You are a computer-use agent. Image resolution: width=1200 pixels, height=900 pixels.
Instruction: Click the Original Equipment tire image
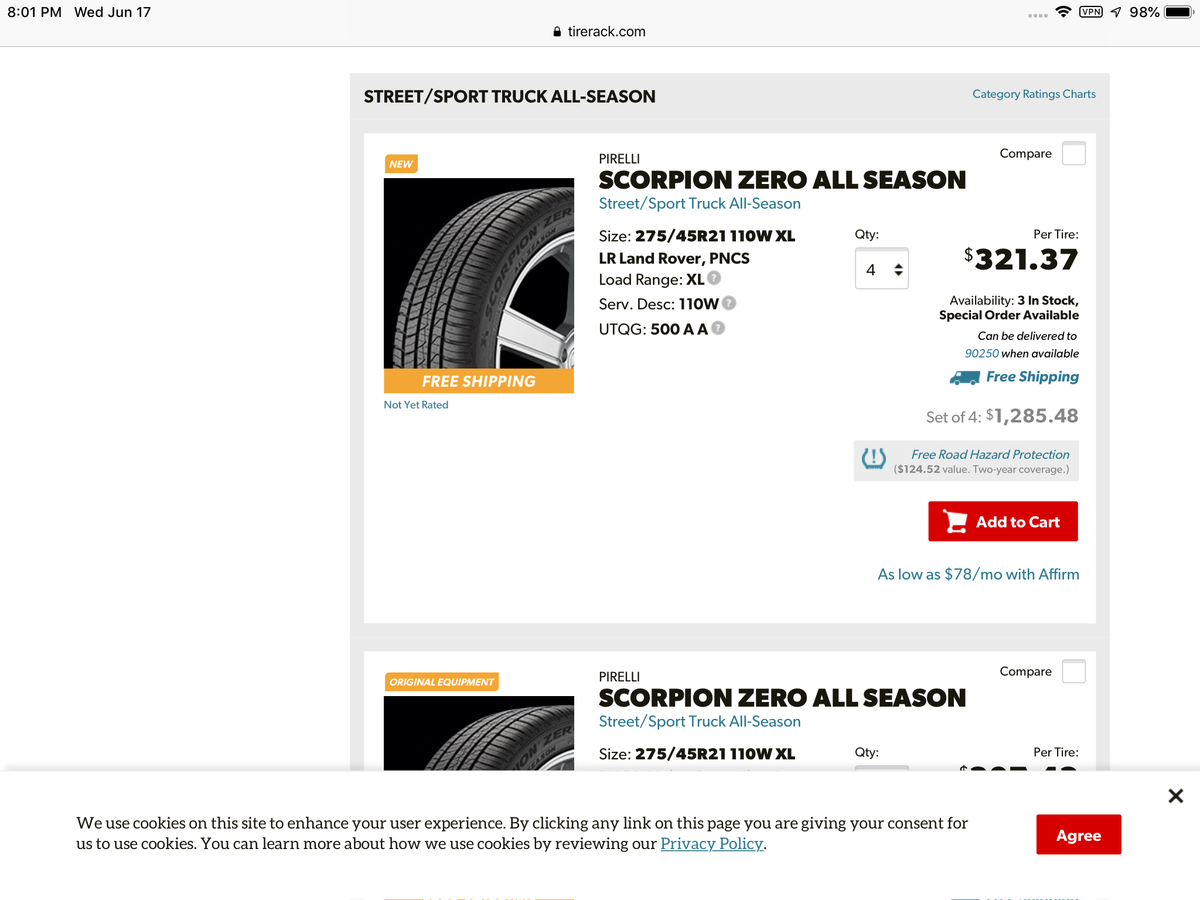point(479,733)
